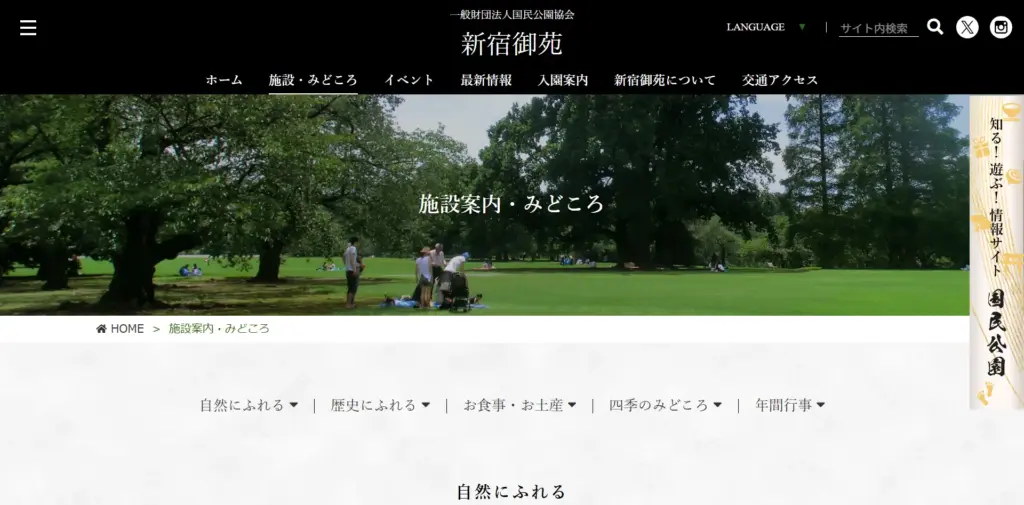This screenshot has width=1024, height=505.
Task: Open 新宿御苑について in the navigation bar
Action: [x=665, y=80]
